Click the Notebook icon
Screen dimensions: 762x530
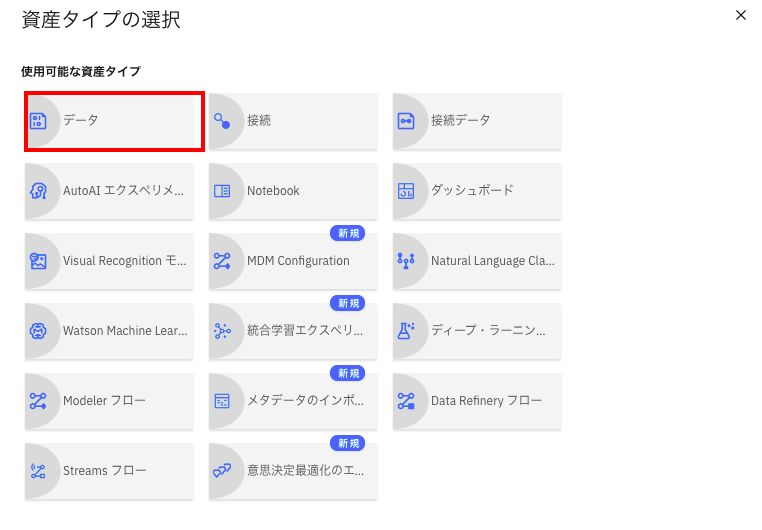coord(222,191)
